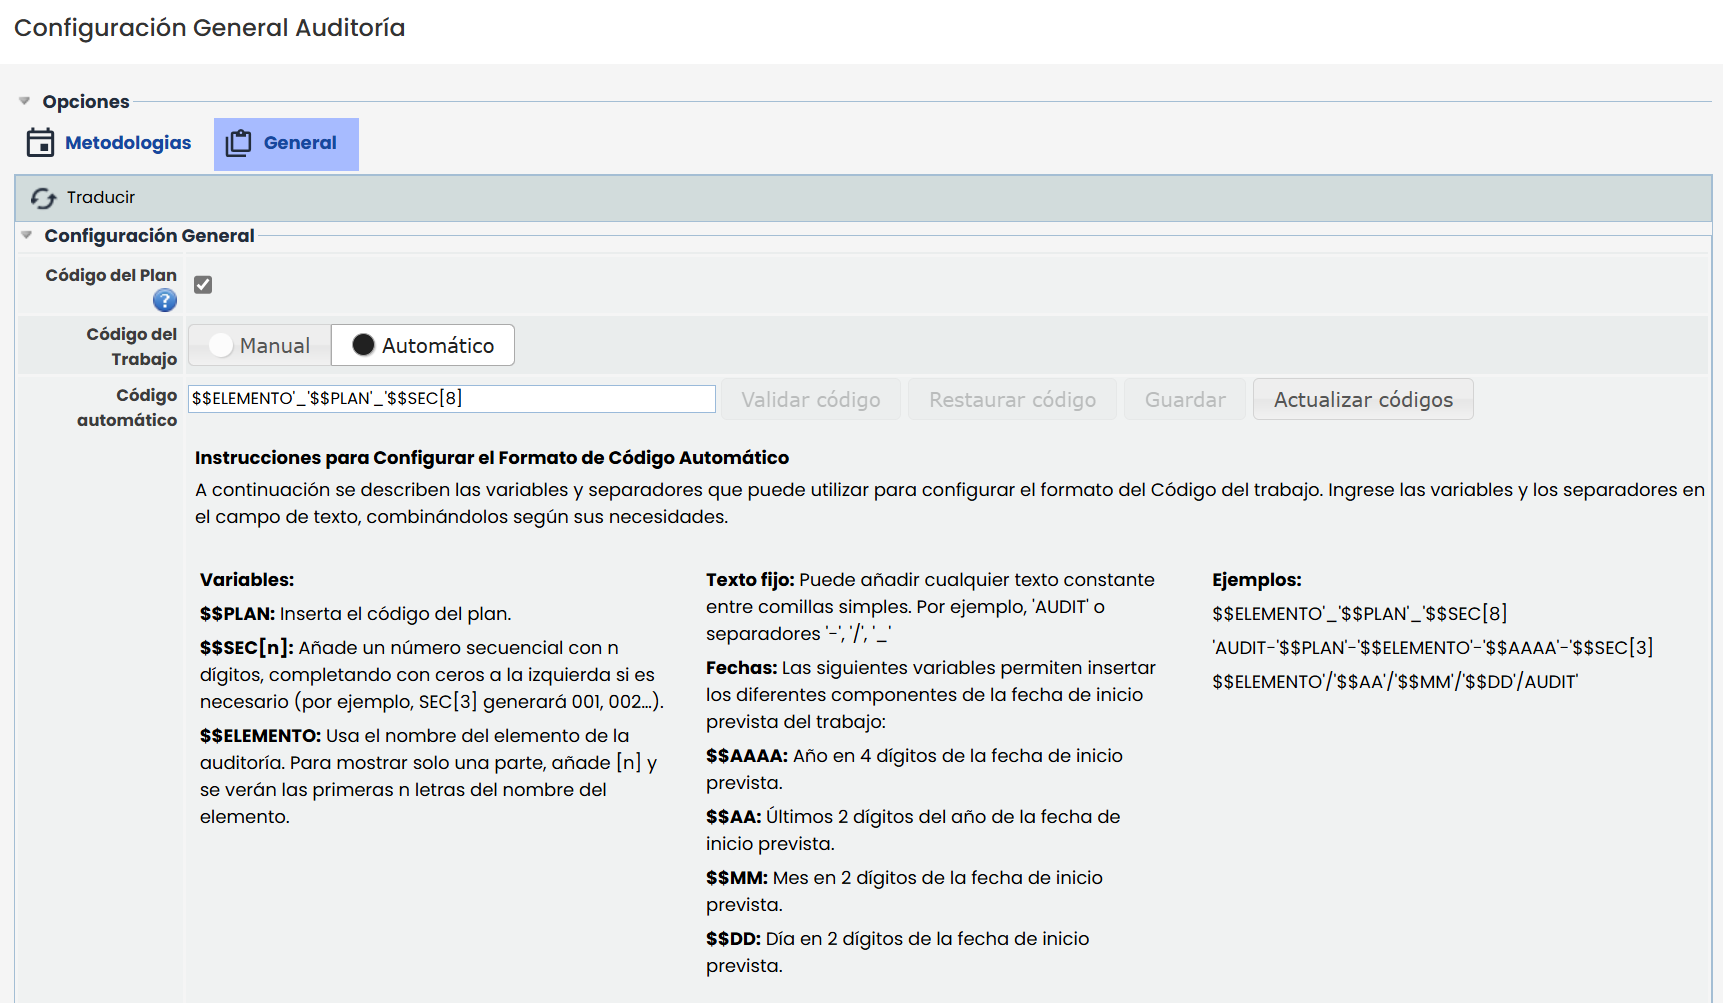The width and height of the screenshot is (1723, 1003).
Task: Open the blue help question mark icon
Action: coord(165,300)
